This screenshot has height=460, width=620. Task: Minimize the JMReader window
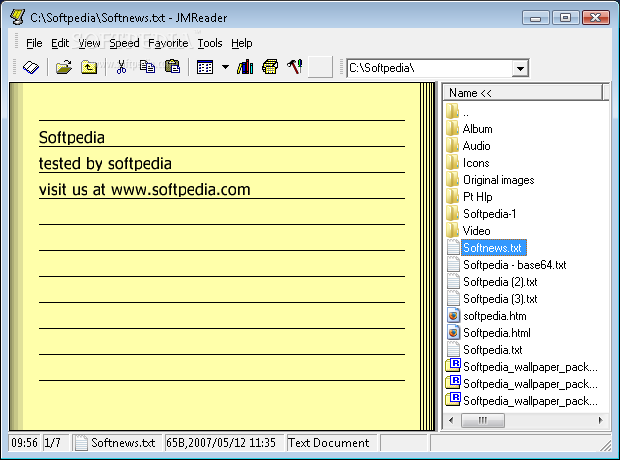(x=536, y=18)
